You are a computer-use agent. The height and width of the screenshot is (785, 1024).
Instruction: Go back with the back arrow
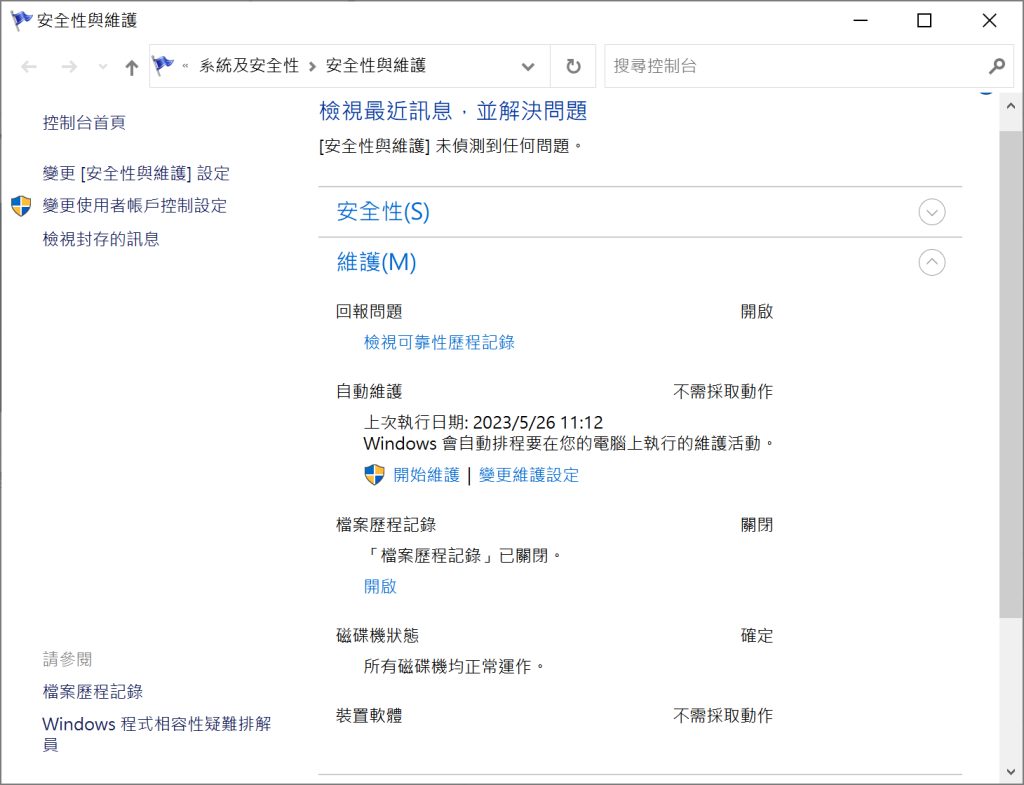coord(29,67)
